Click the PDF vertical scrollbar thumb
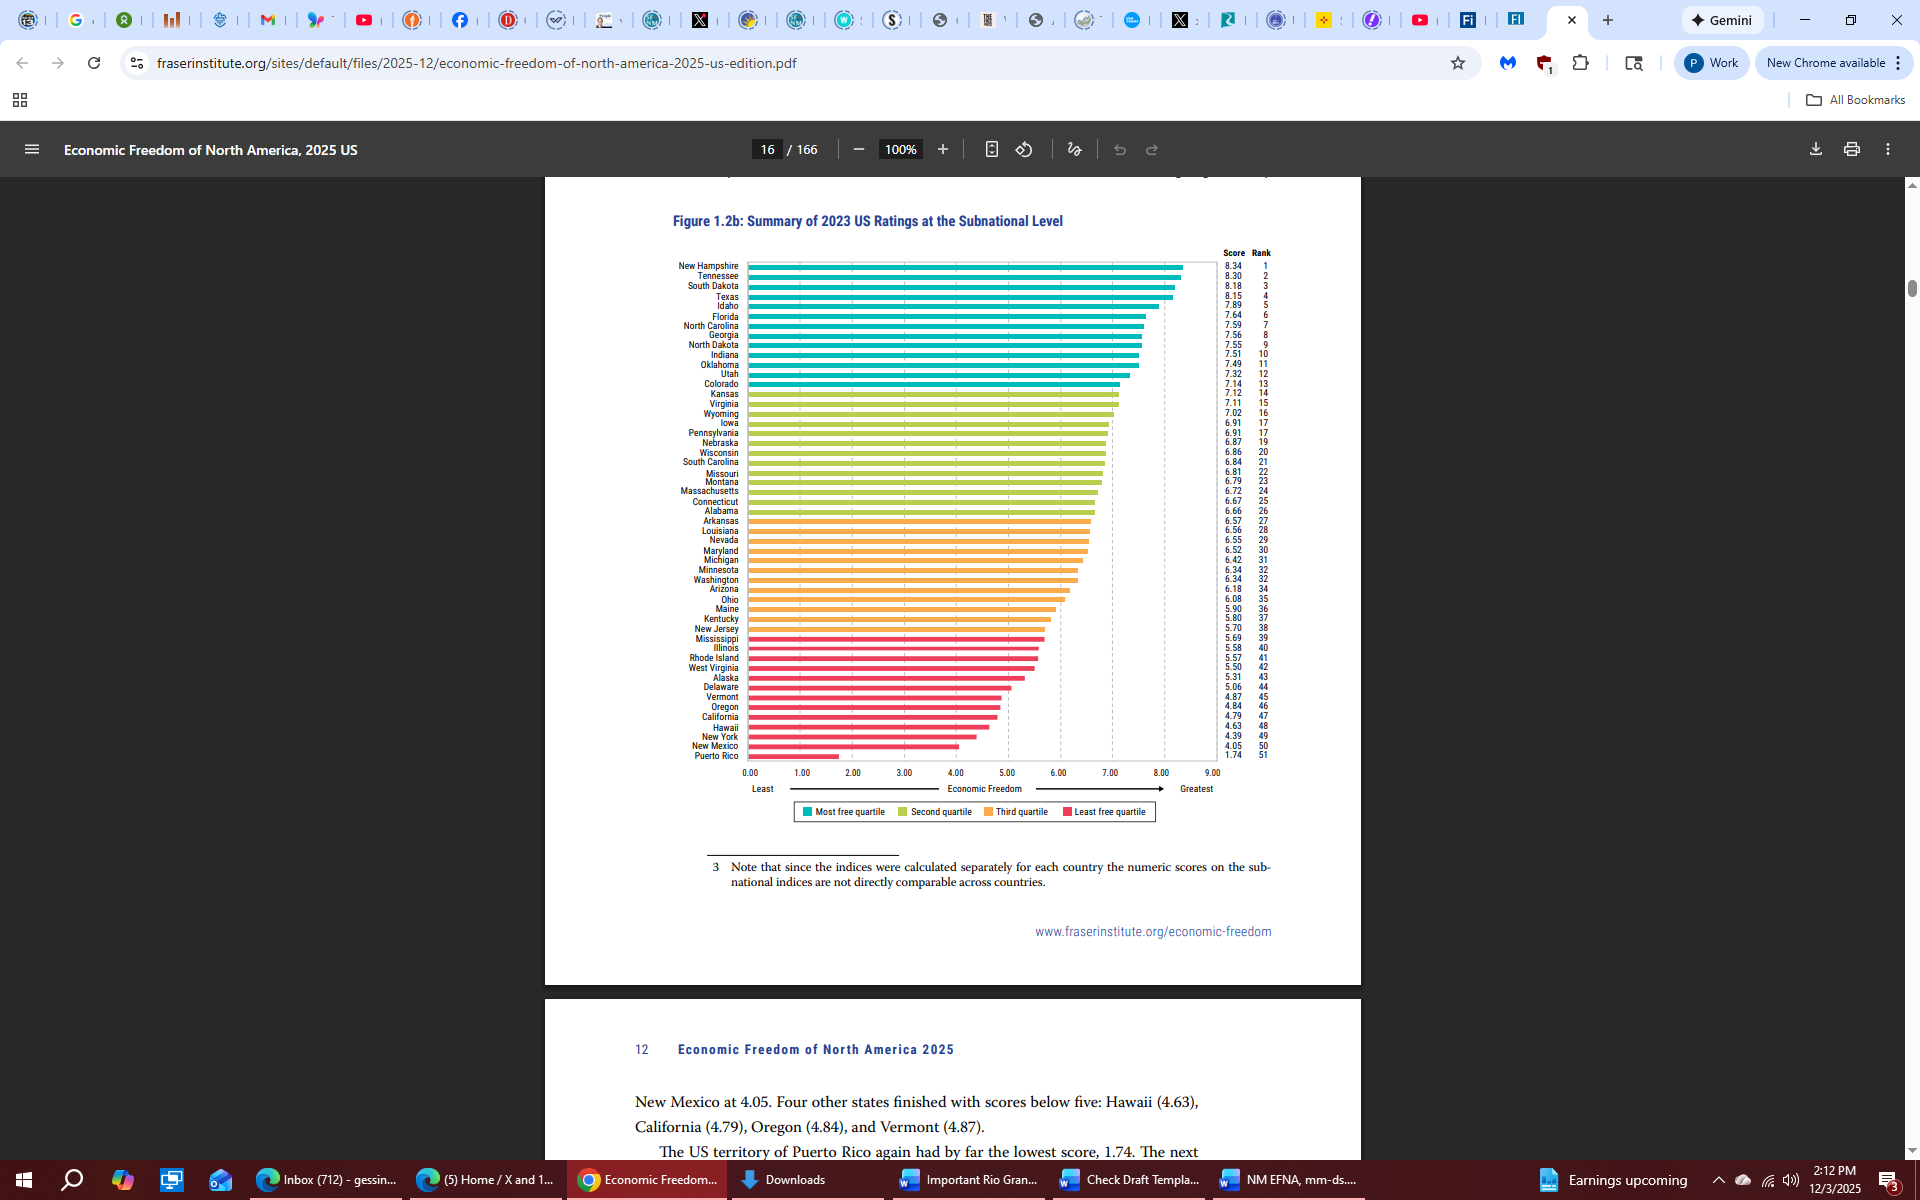 [x=1912, y=288]
